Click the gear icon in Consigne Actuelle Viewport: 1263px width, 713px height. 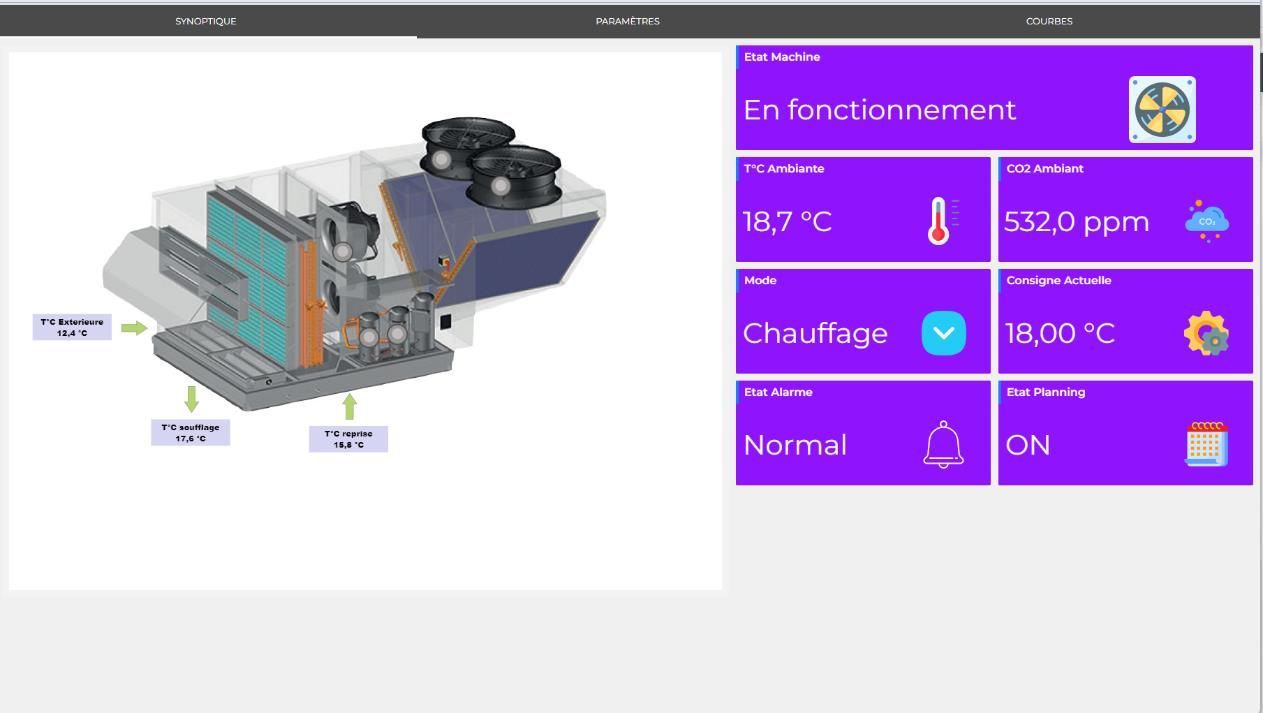[1206, 333]
